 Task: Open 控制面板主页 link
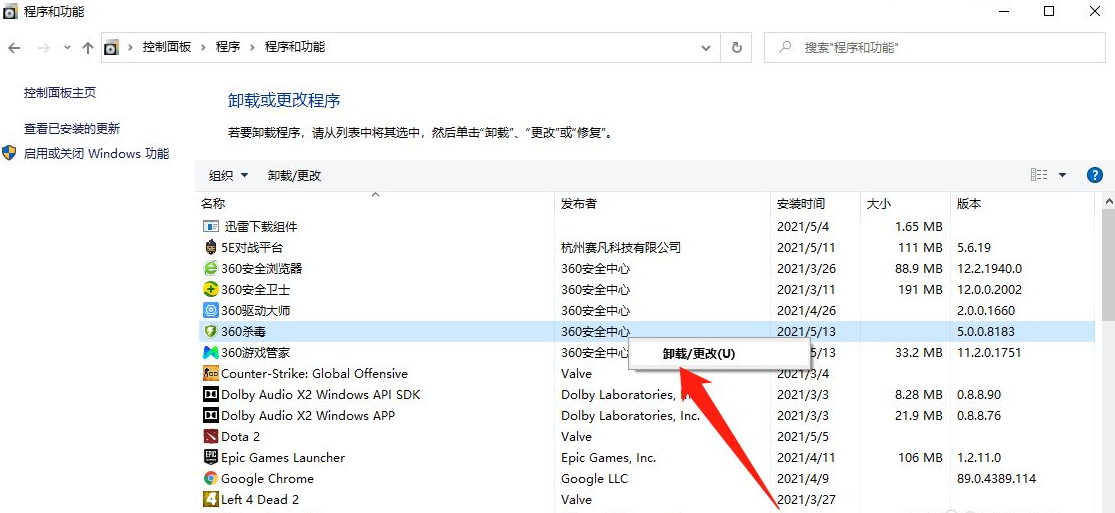(60, 92)
